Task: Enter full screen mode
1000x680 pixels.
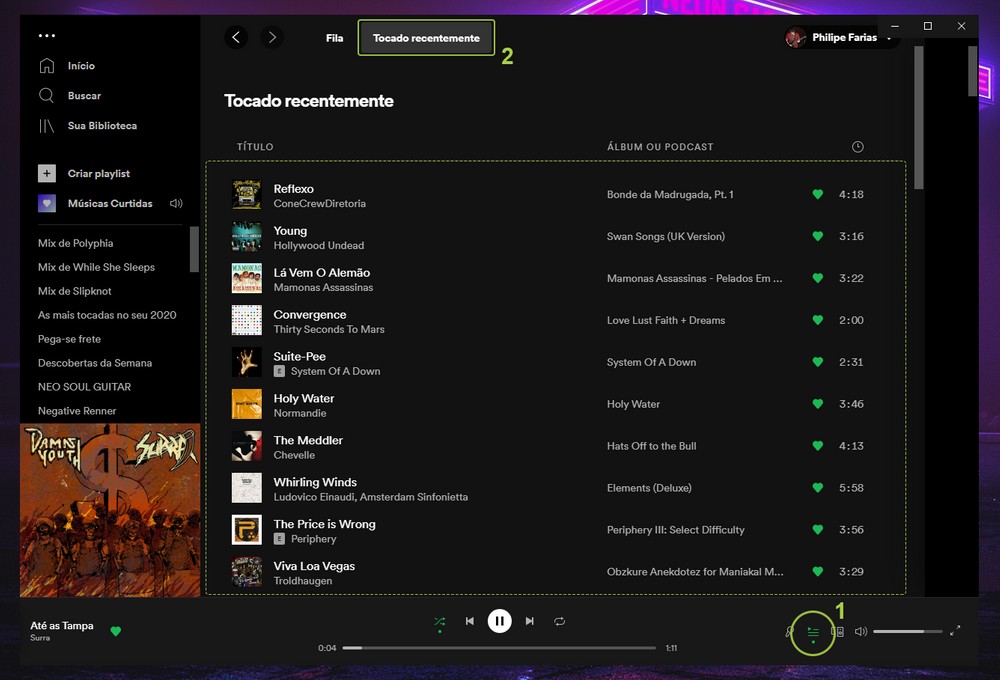Action: (x=955, y=630)
